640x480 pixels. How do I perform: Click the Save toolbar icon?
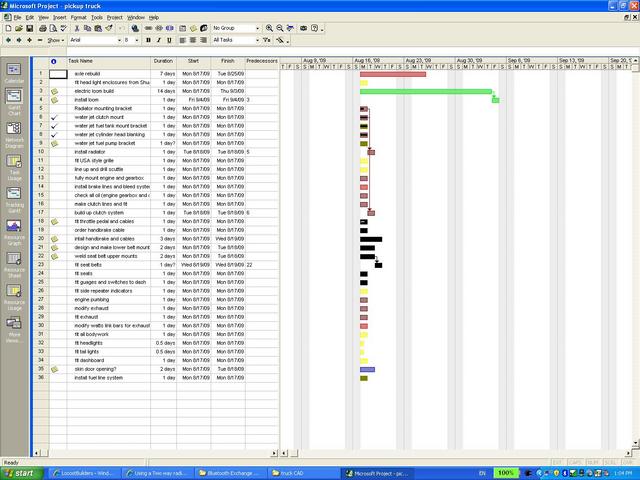point(30,29)
